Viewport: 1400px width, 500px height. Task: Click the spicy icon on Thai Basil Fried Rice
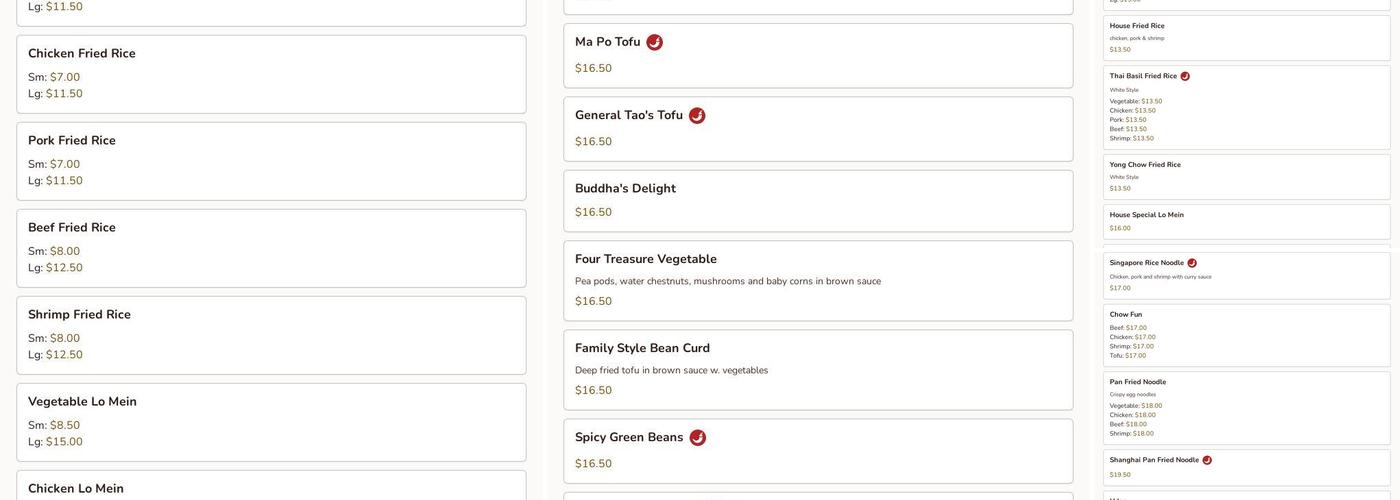pyautogui.click(x=1185, y=76)
